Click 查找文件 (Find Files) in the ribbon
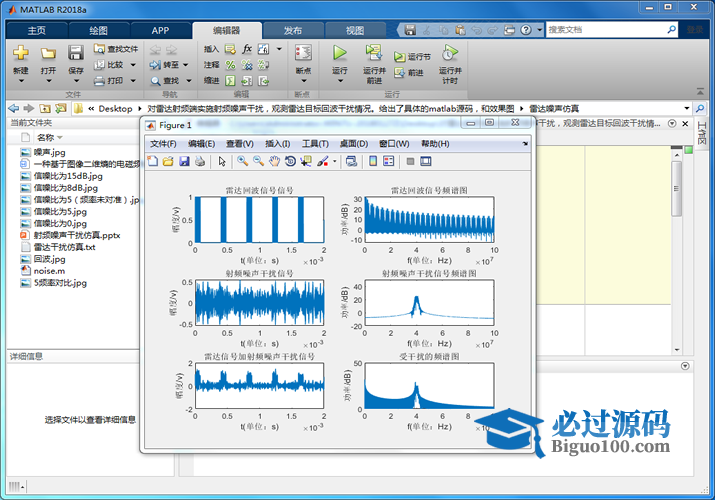 [116, 49]
